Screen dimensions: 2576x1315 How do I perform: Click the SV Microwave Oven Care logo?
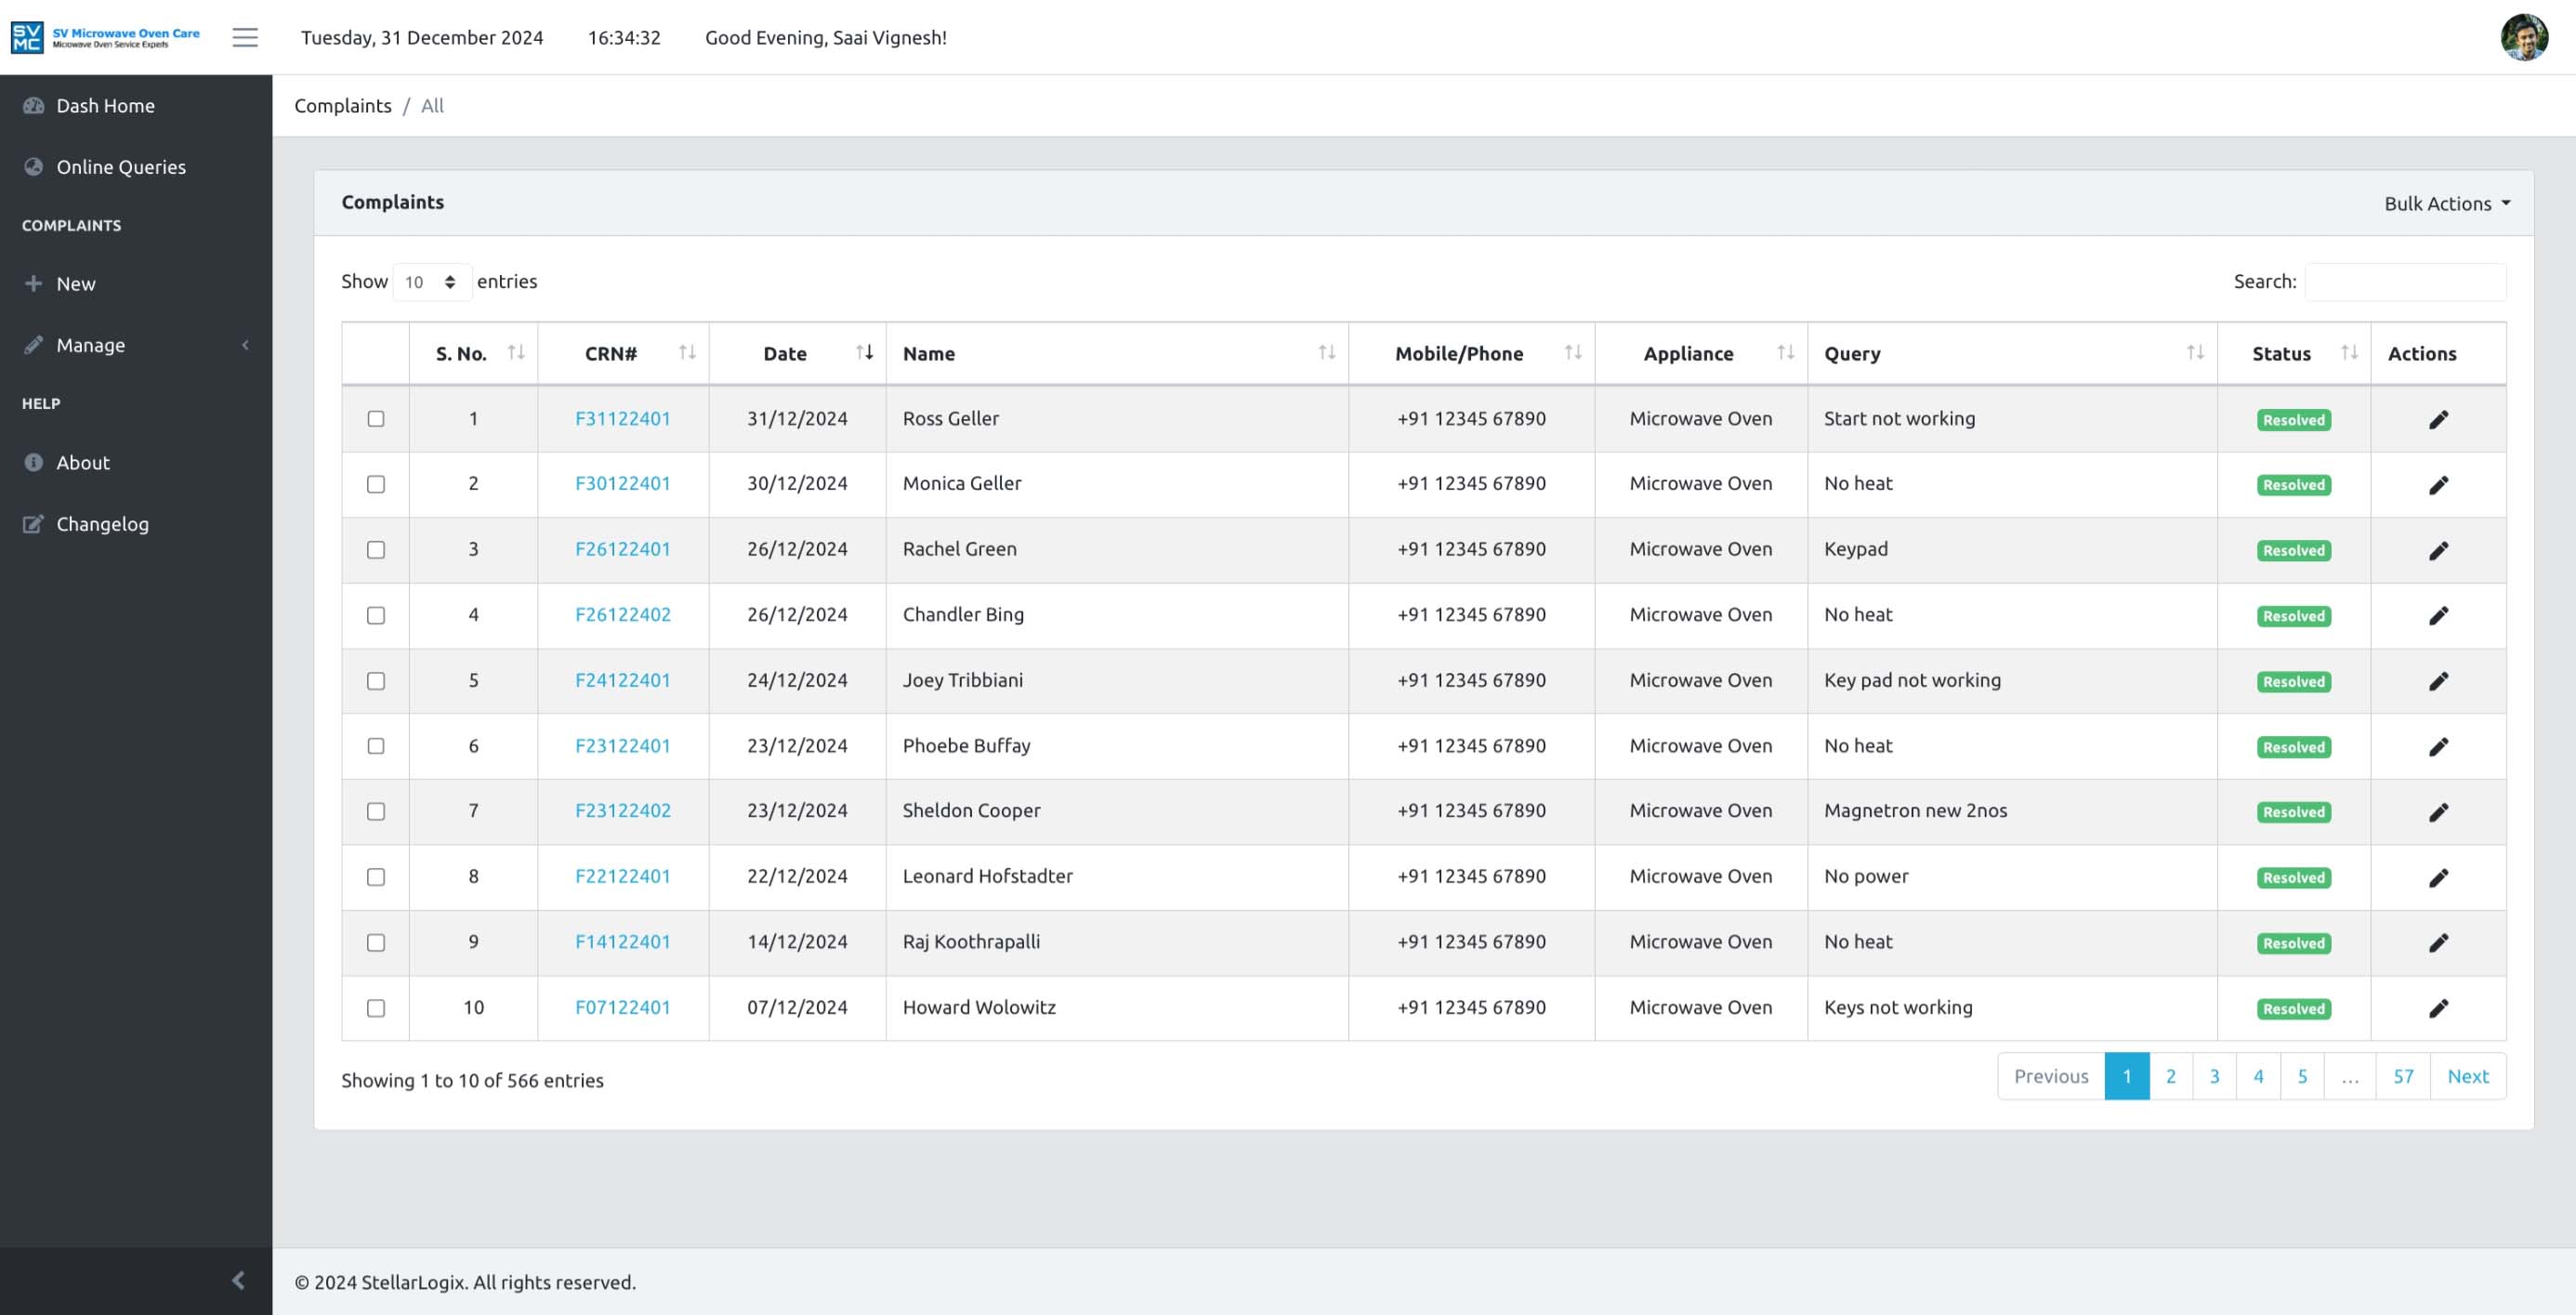point(105,37)
